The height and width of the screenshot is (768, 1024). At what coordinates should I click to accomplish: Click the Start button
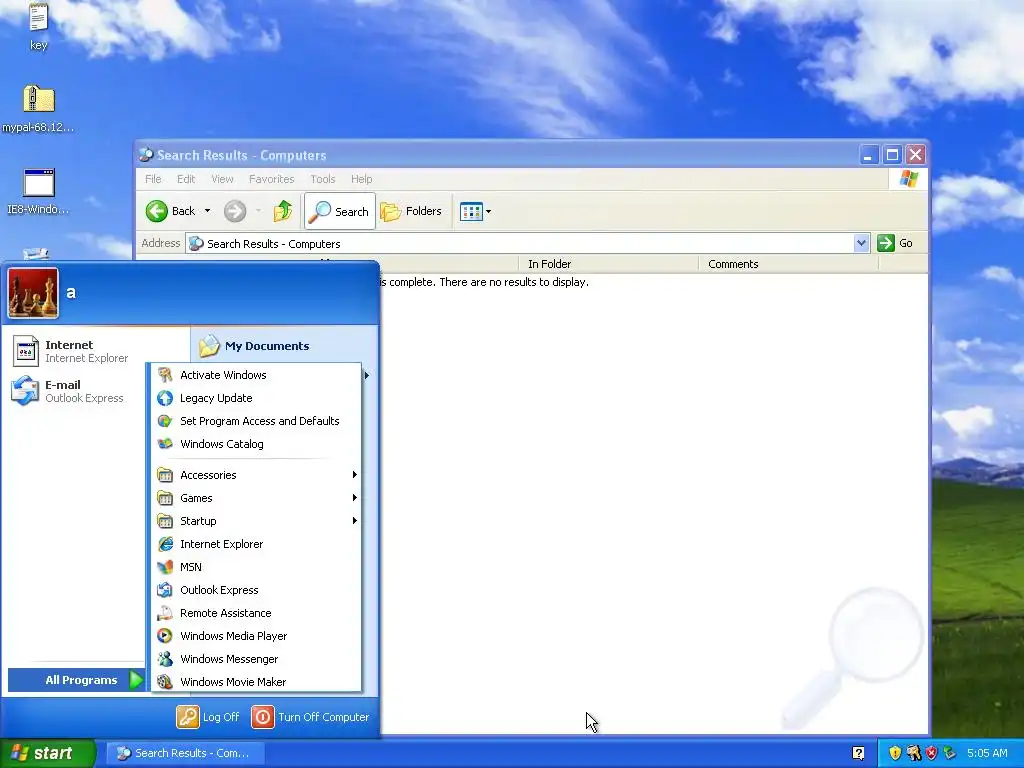click(47, 753)
